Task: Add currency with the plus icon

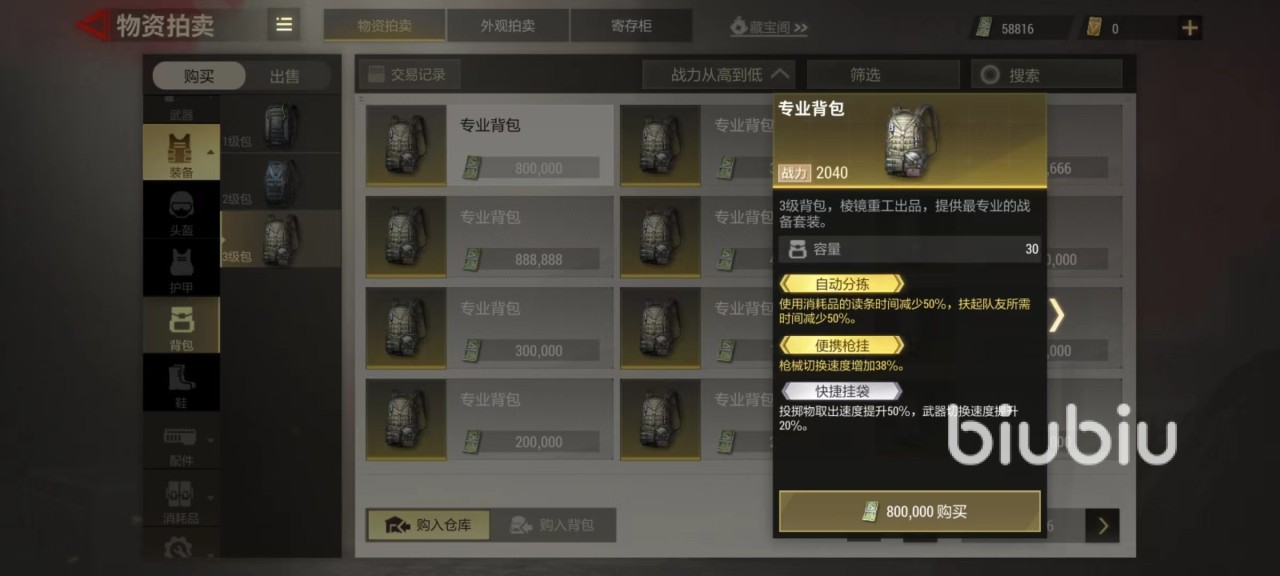Action: 1190,28
